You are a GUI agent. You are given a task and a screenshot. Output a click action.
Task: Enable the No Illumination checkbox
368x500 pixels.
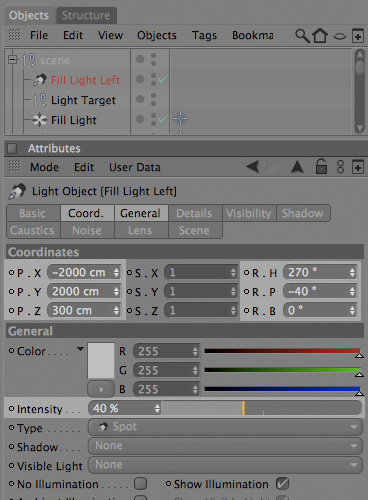pos(141,483)
